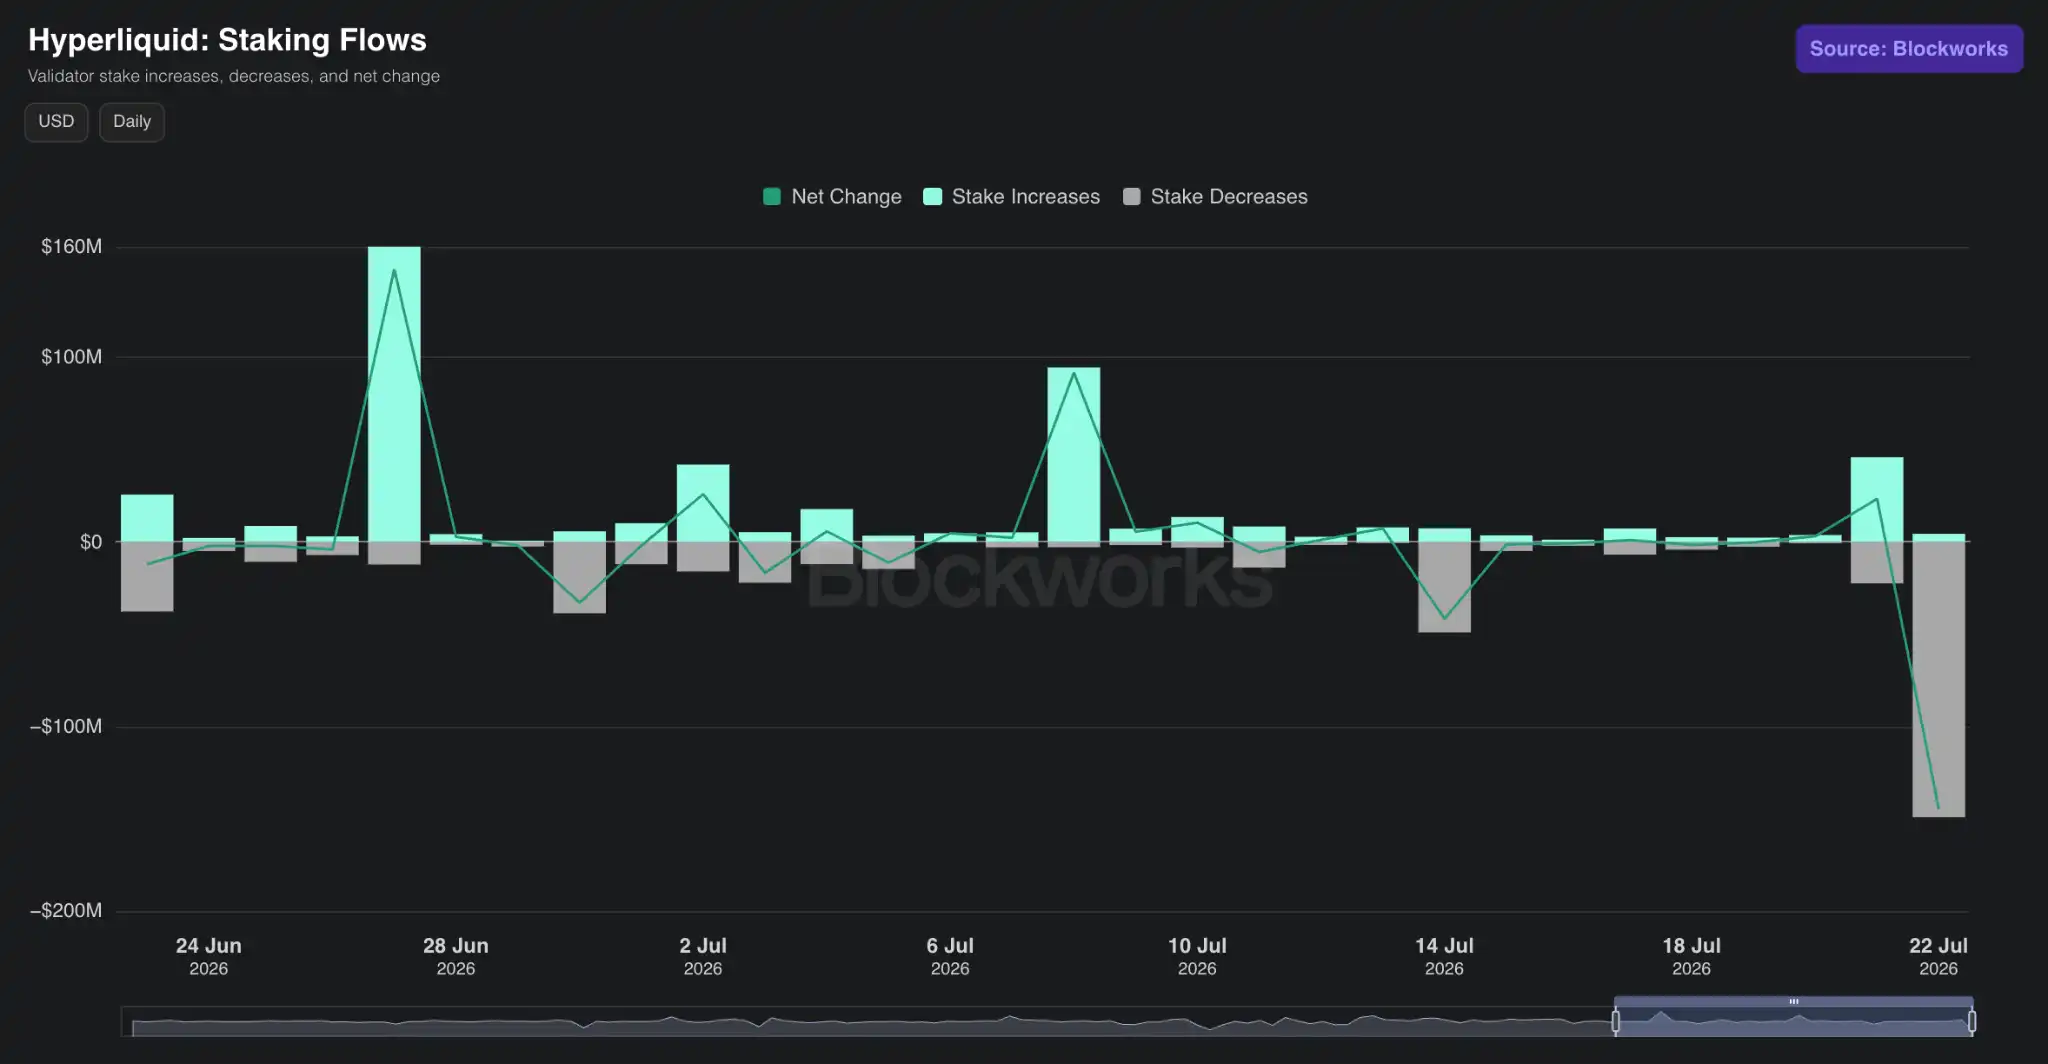
Task: Click the "28 Jun 2026" x-axis label
Action: 456,956
